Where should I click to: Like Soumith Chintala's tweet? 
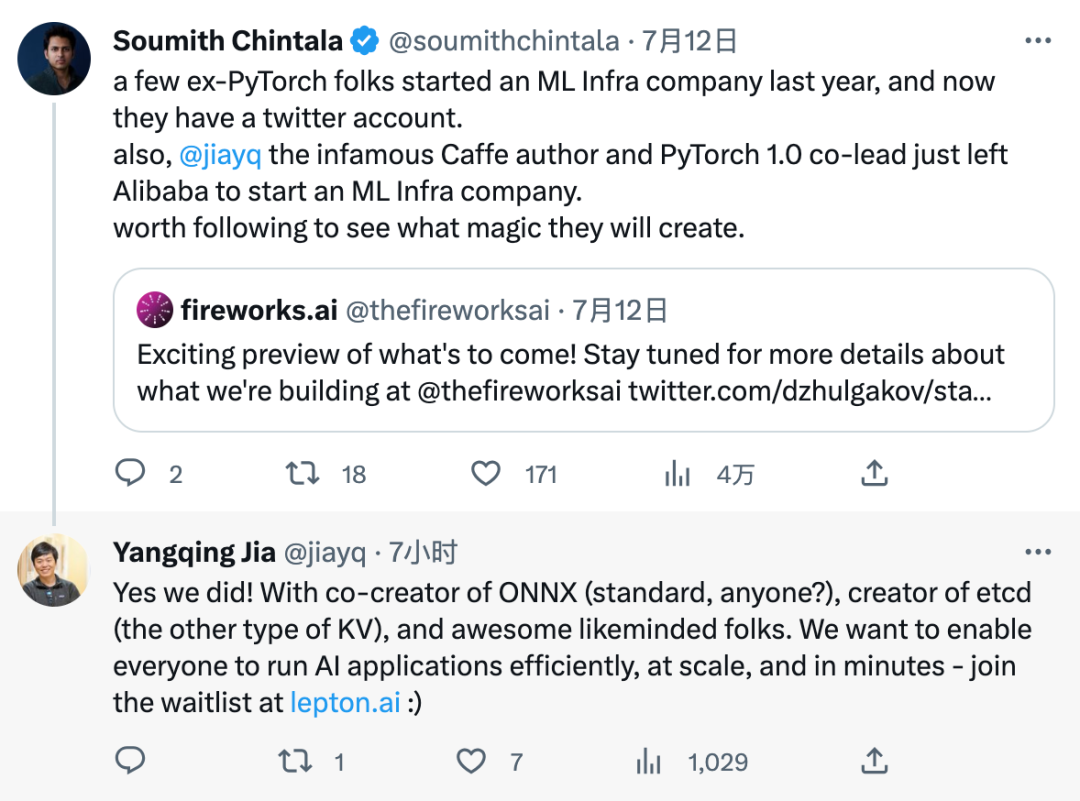[486, 472]
